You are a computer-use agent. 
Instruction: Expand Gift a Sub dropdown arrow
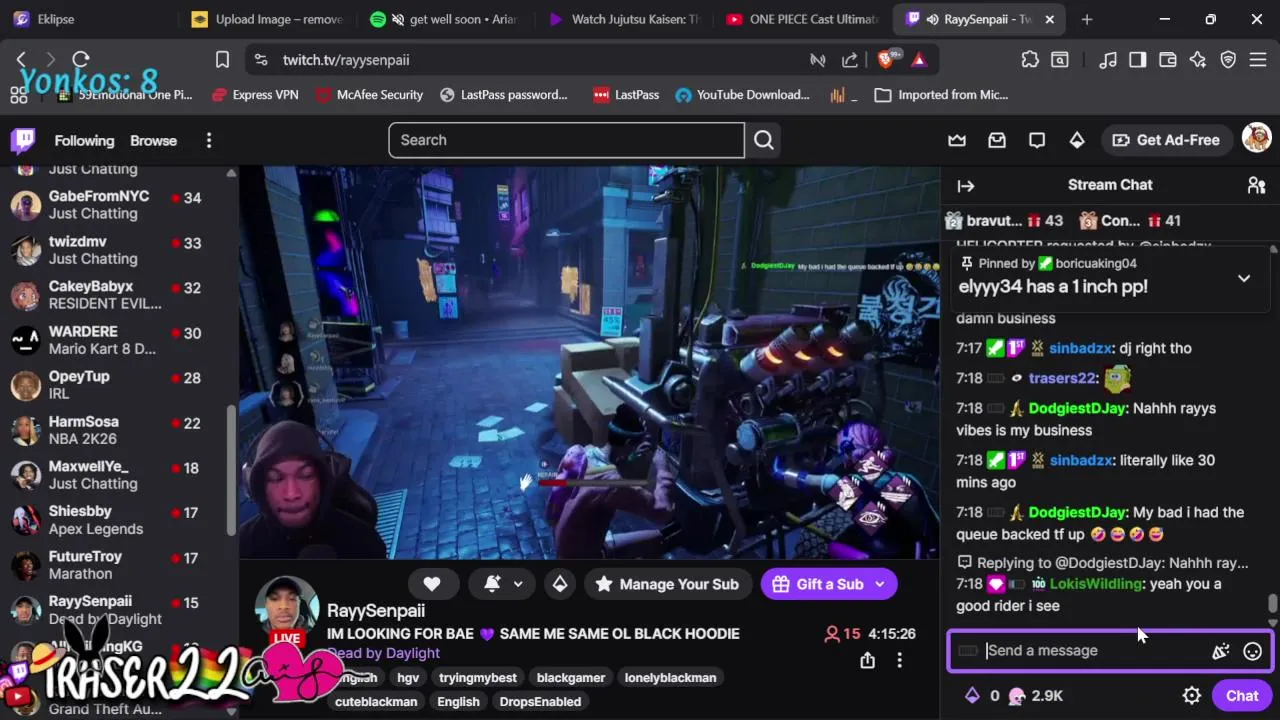click(880, 584)
